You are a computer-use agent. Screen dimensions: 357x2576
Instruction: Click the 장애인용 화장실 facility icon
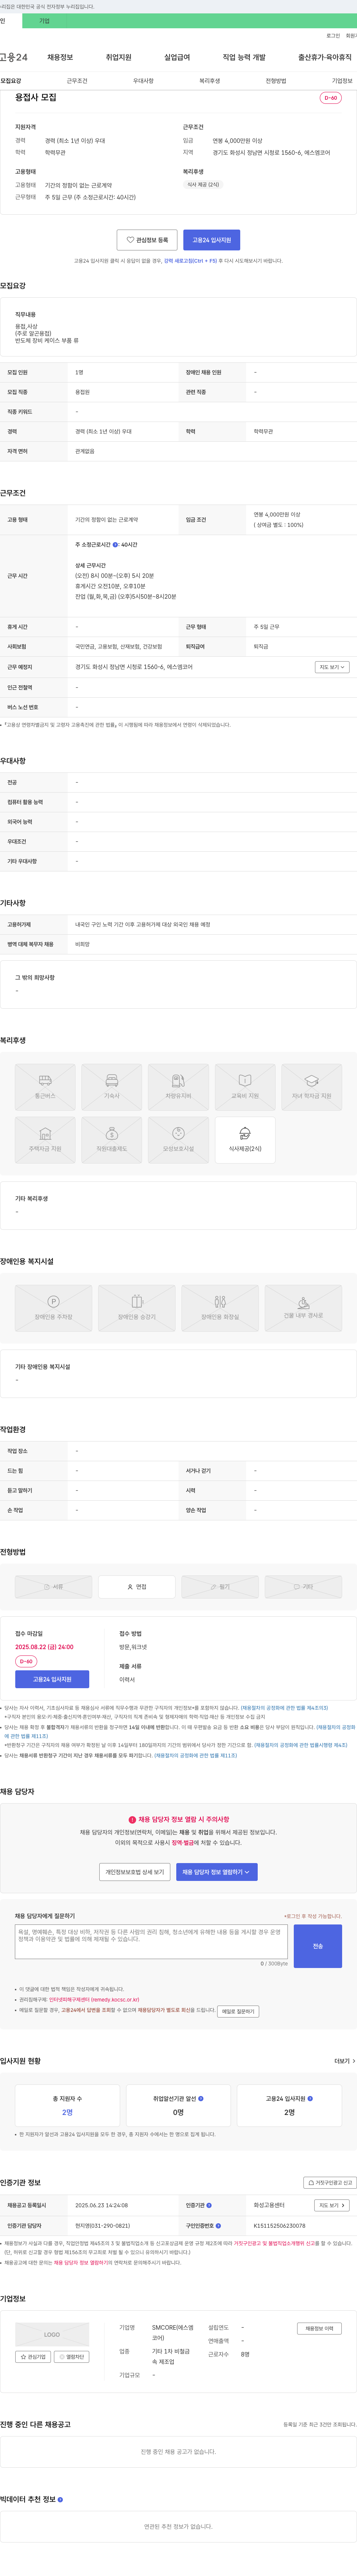point(220,1307)
